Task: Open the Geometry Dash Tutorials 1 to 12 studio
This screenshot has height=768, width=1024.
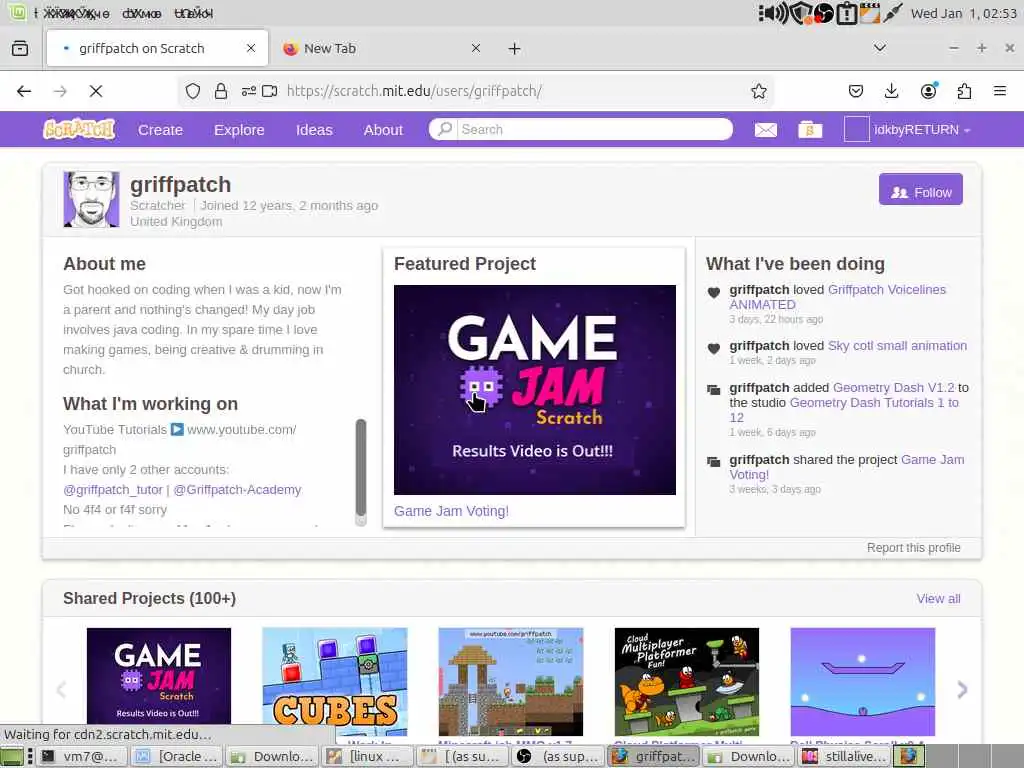Action: (844, 409)
